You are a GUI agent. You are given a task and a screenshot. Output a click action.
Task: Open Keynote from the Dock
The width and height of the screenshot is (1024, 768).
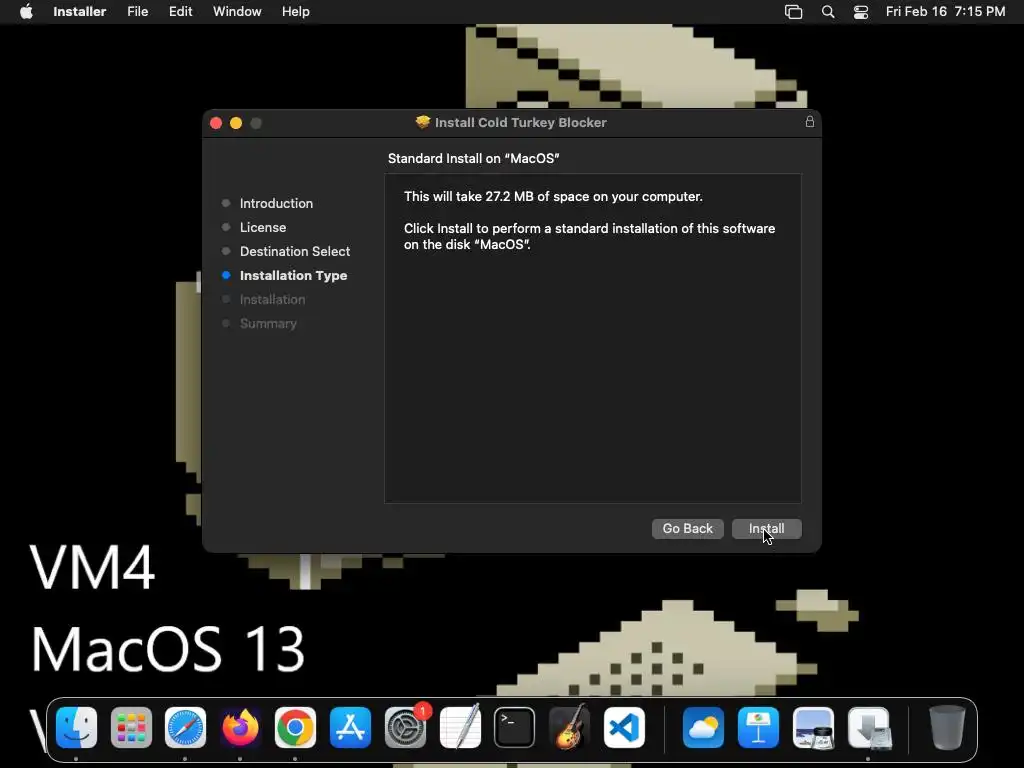(x=758, y=728)
